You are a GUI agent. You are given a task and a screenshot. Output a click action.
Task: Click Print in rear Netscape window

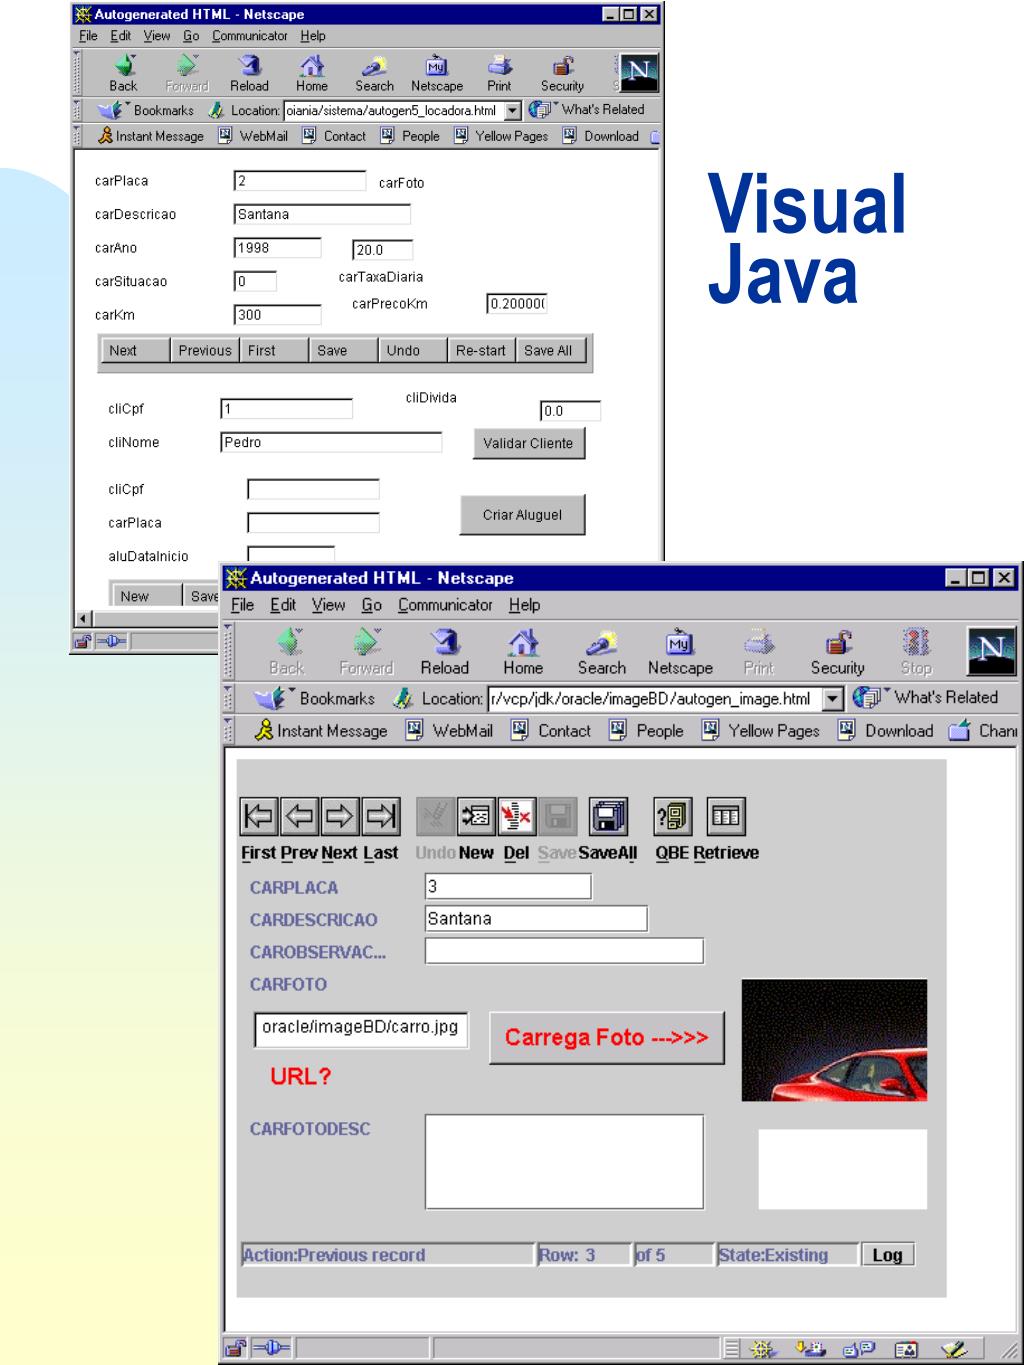[x=499, y=73]
